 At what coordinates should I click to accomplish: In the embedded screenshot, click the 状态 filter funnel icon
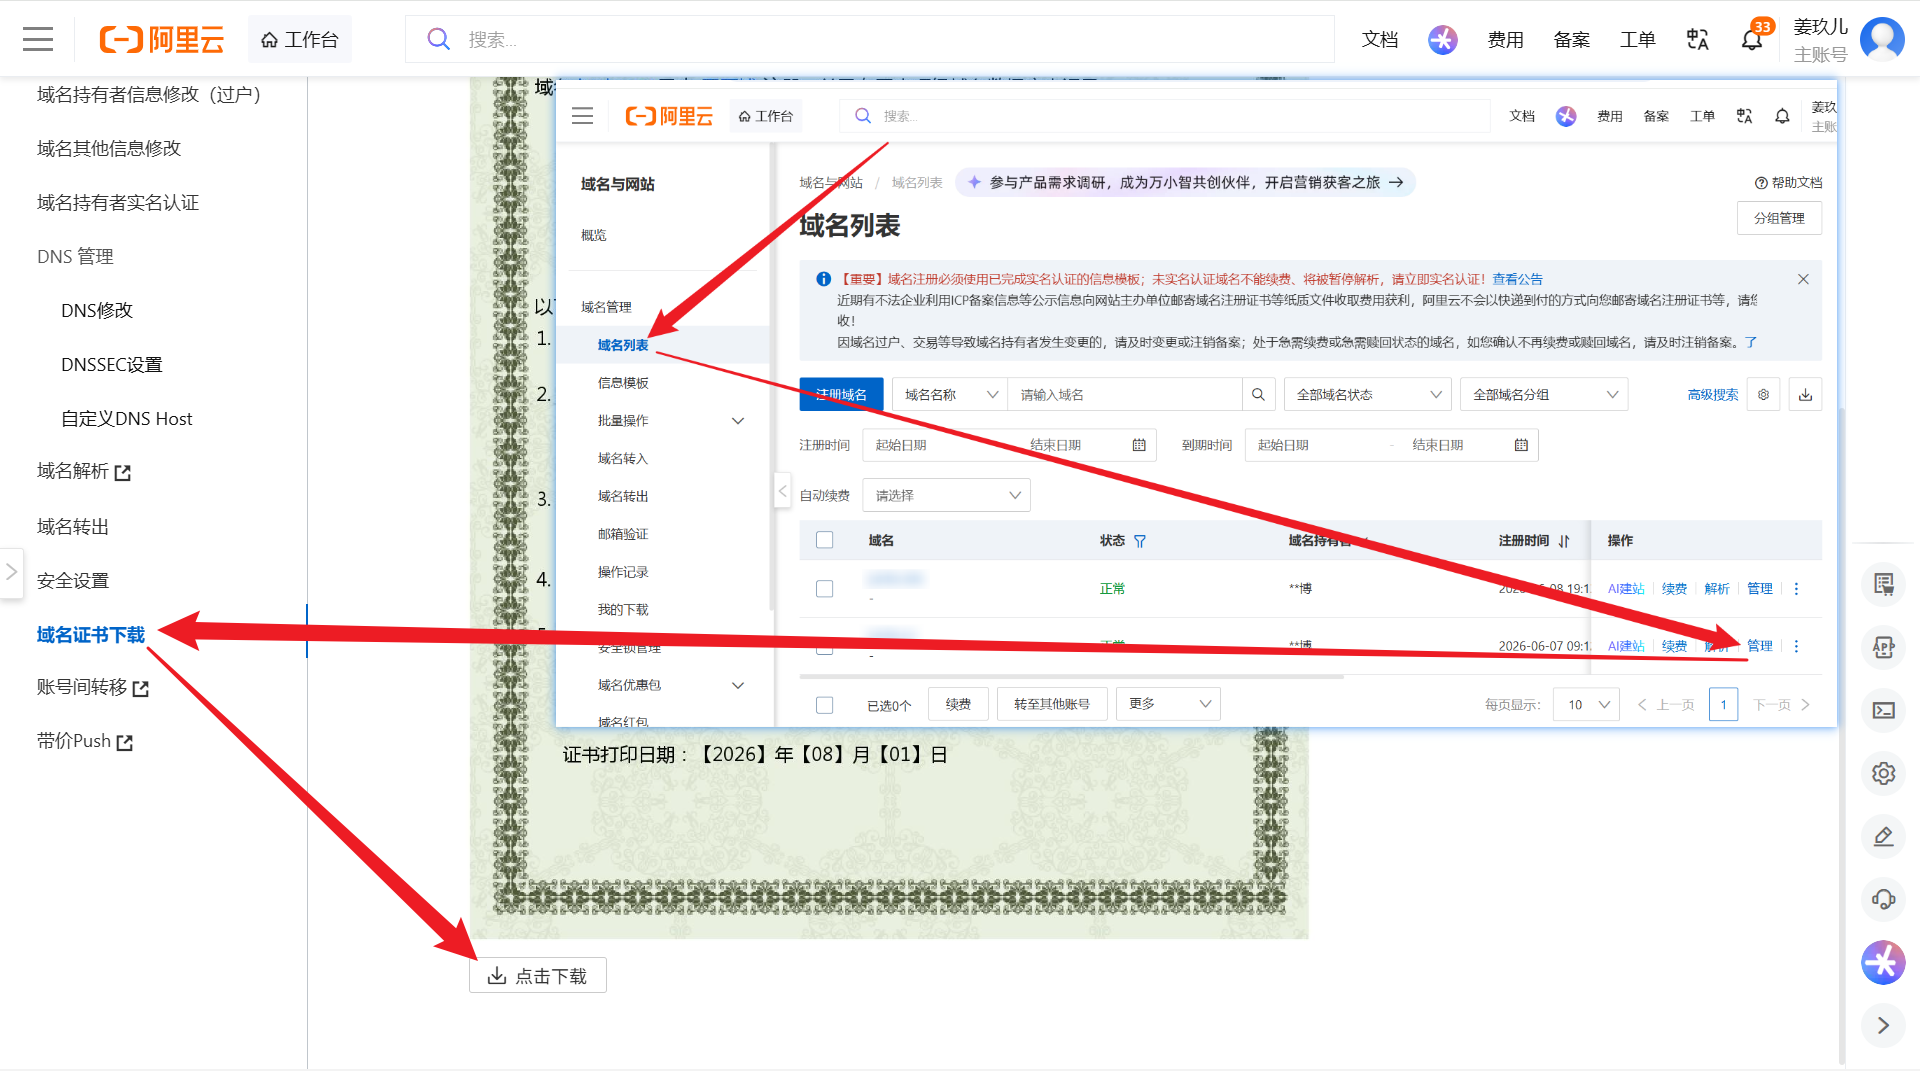point(1140,541)
